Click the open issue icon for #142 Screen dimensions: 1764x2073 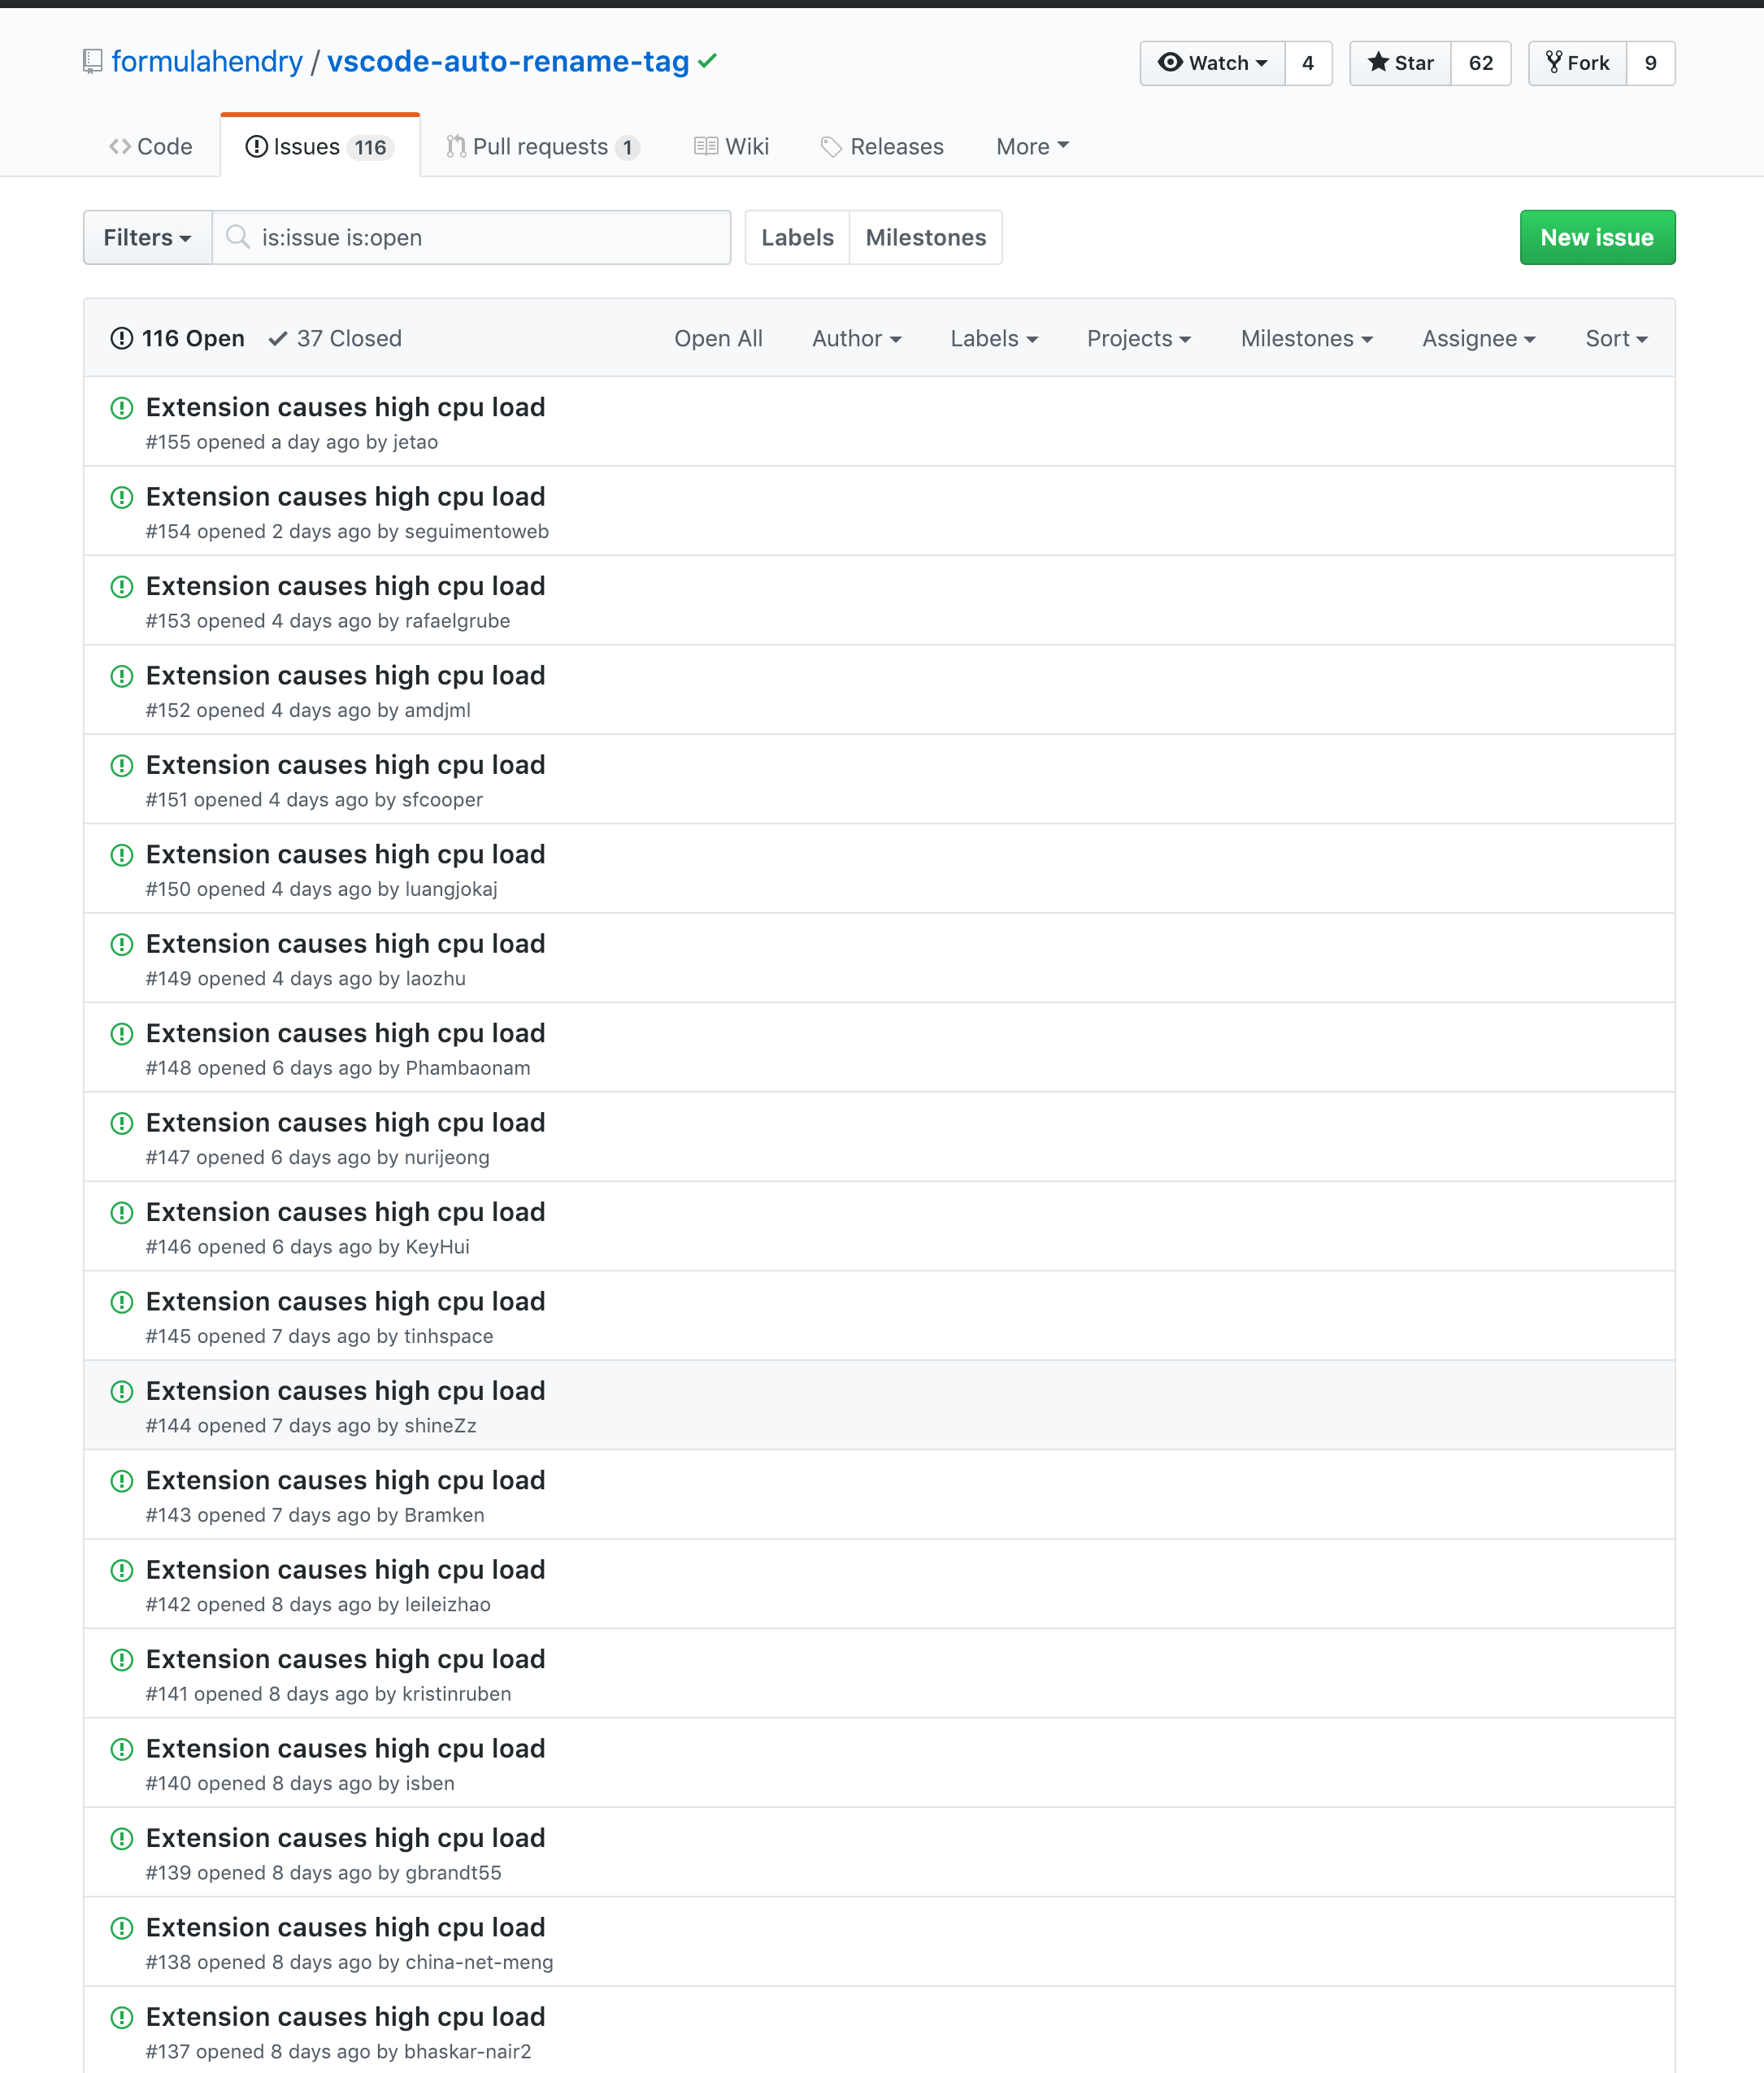122,1570
